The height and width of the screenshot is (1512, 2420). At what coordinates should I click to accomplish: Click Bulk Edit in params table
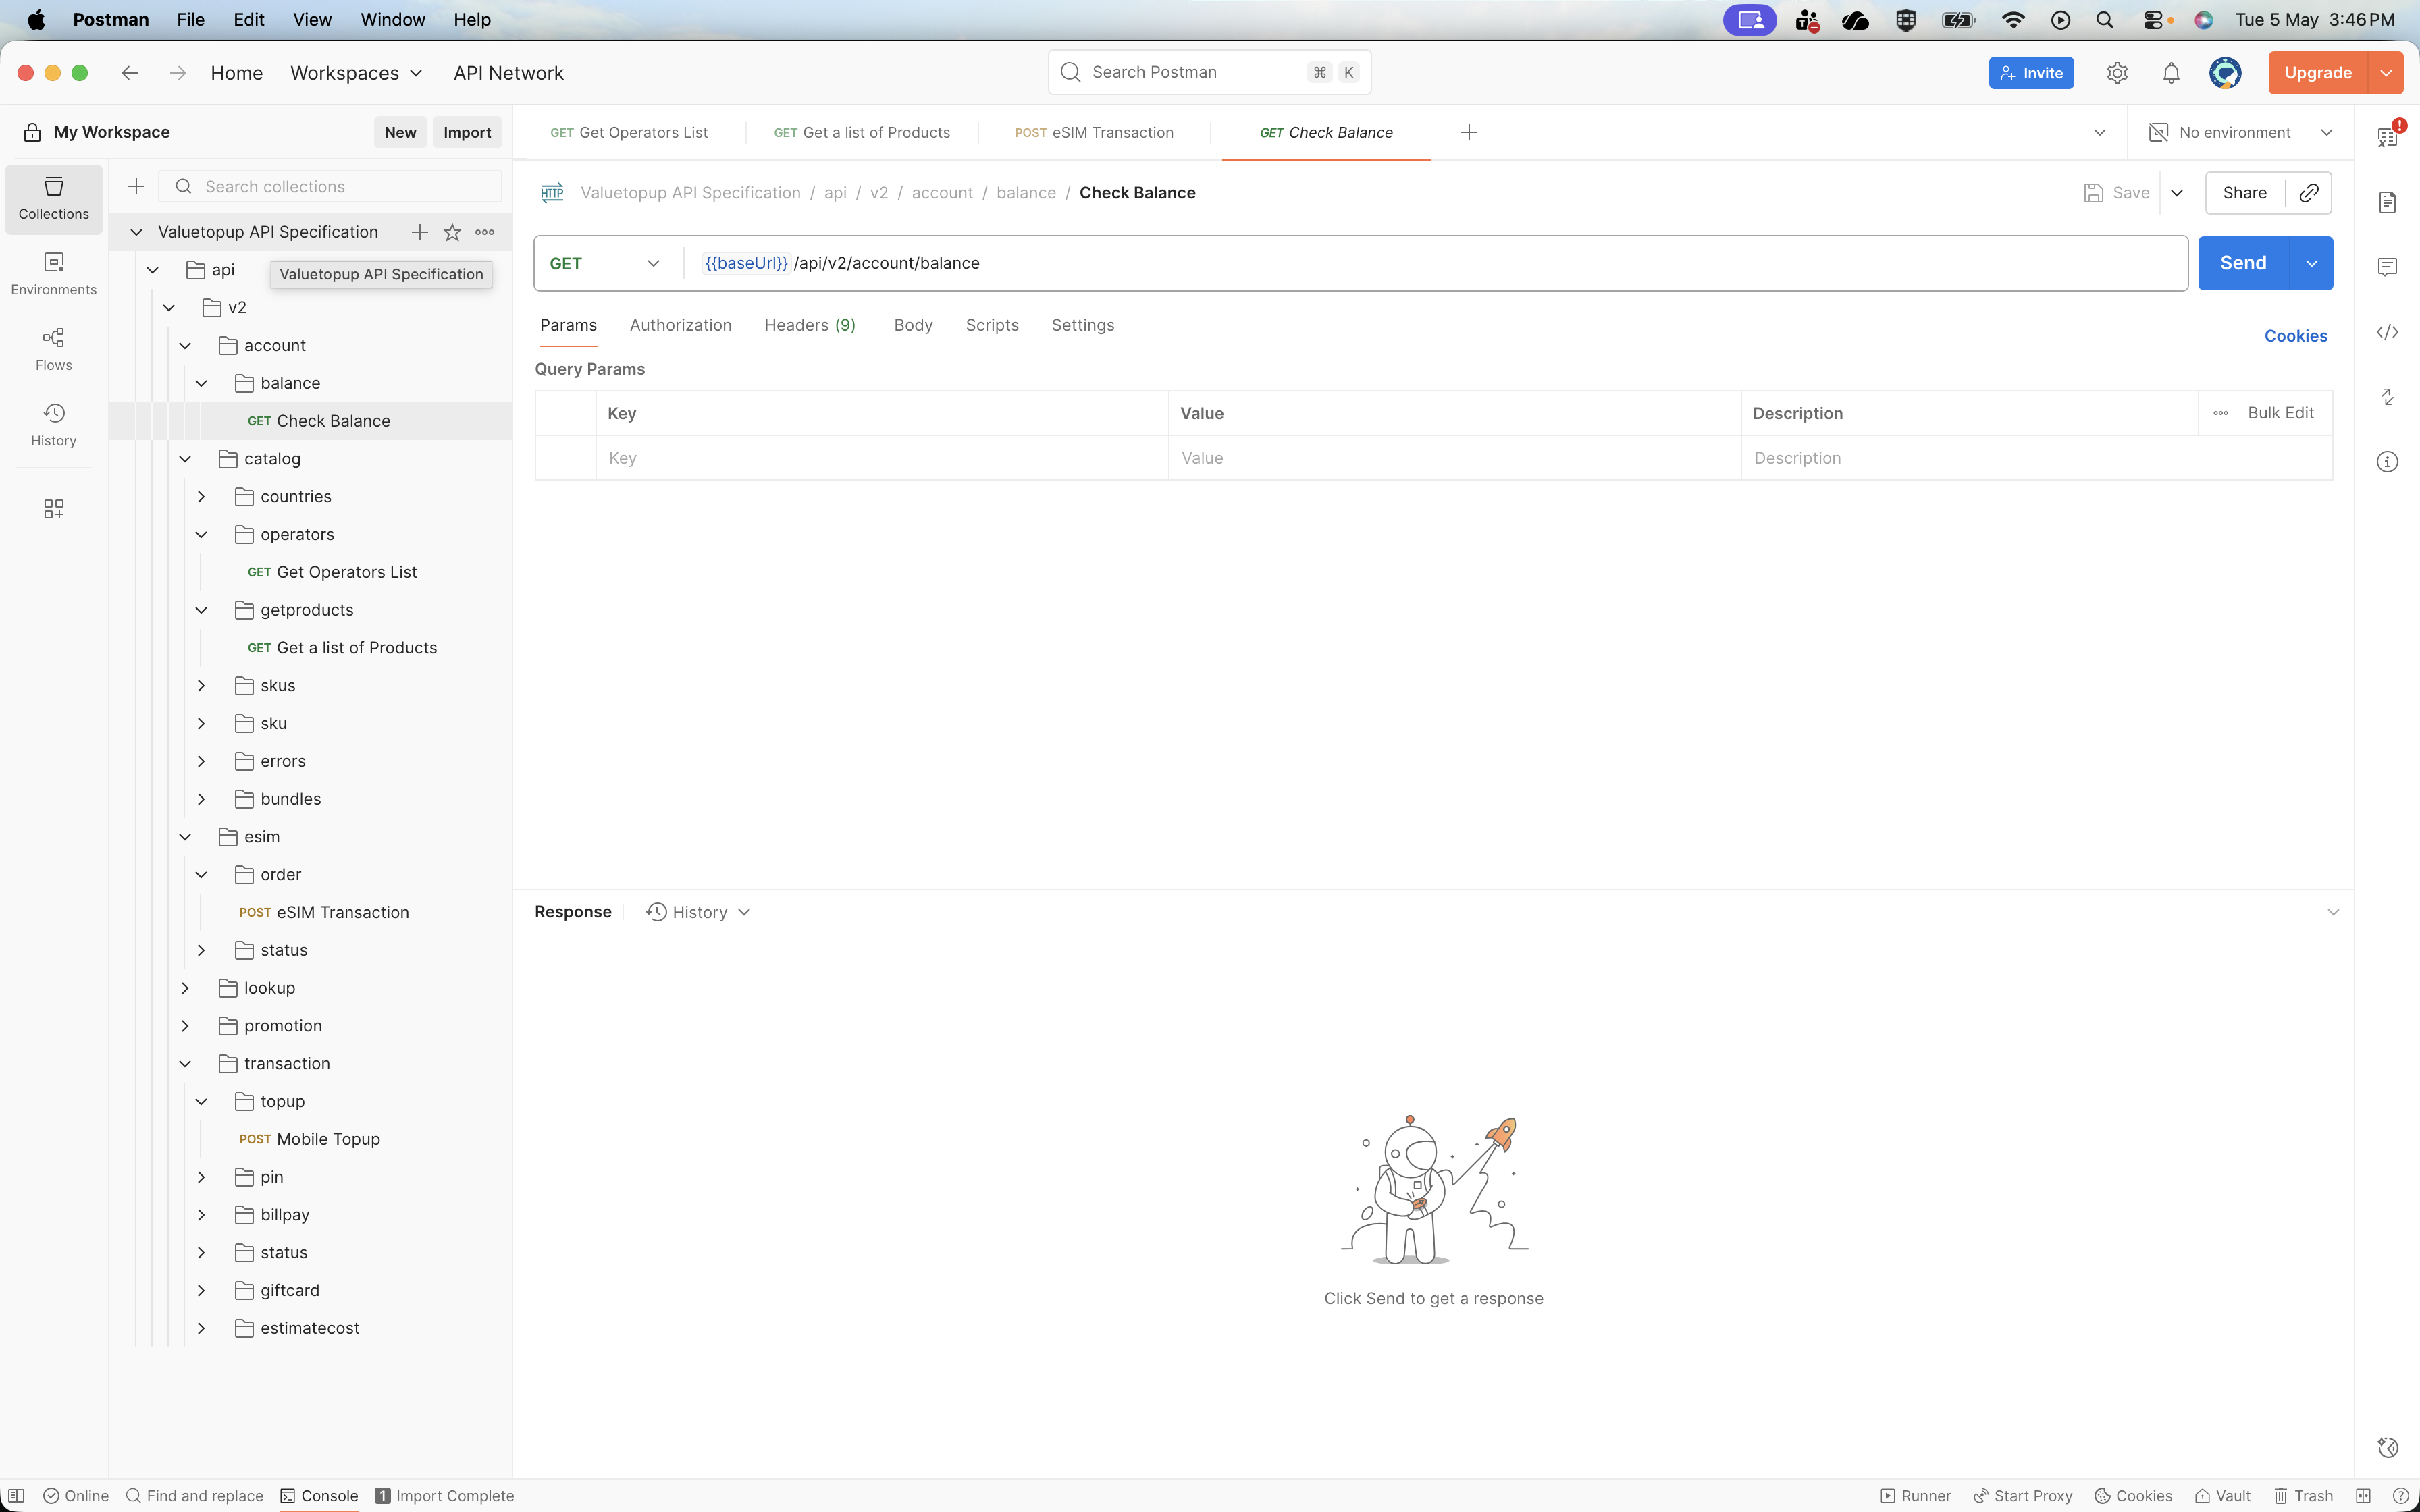tap(2280, 413)
